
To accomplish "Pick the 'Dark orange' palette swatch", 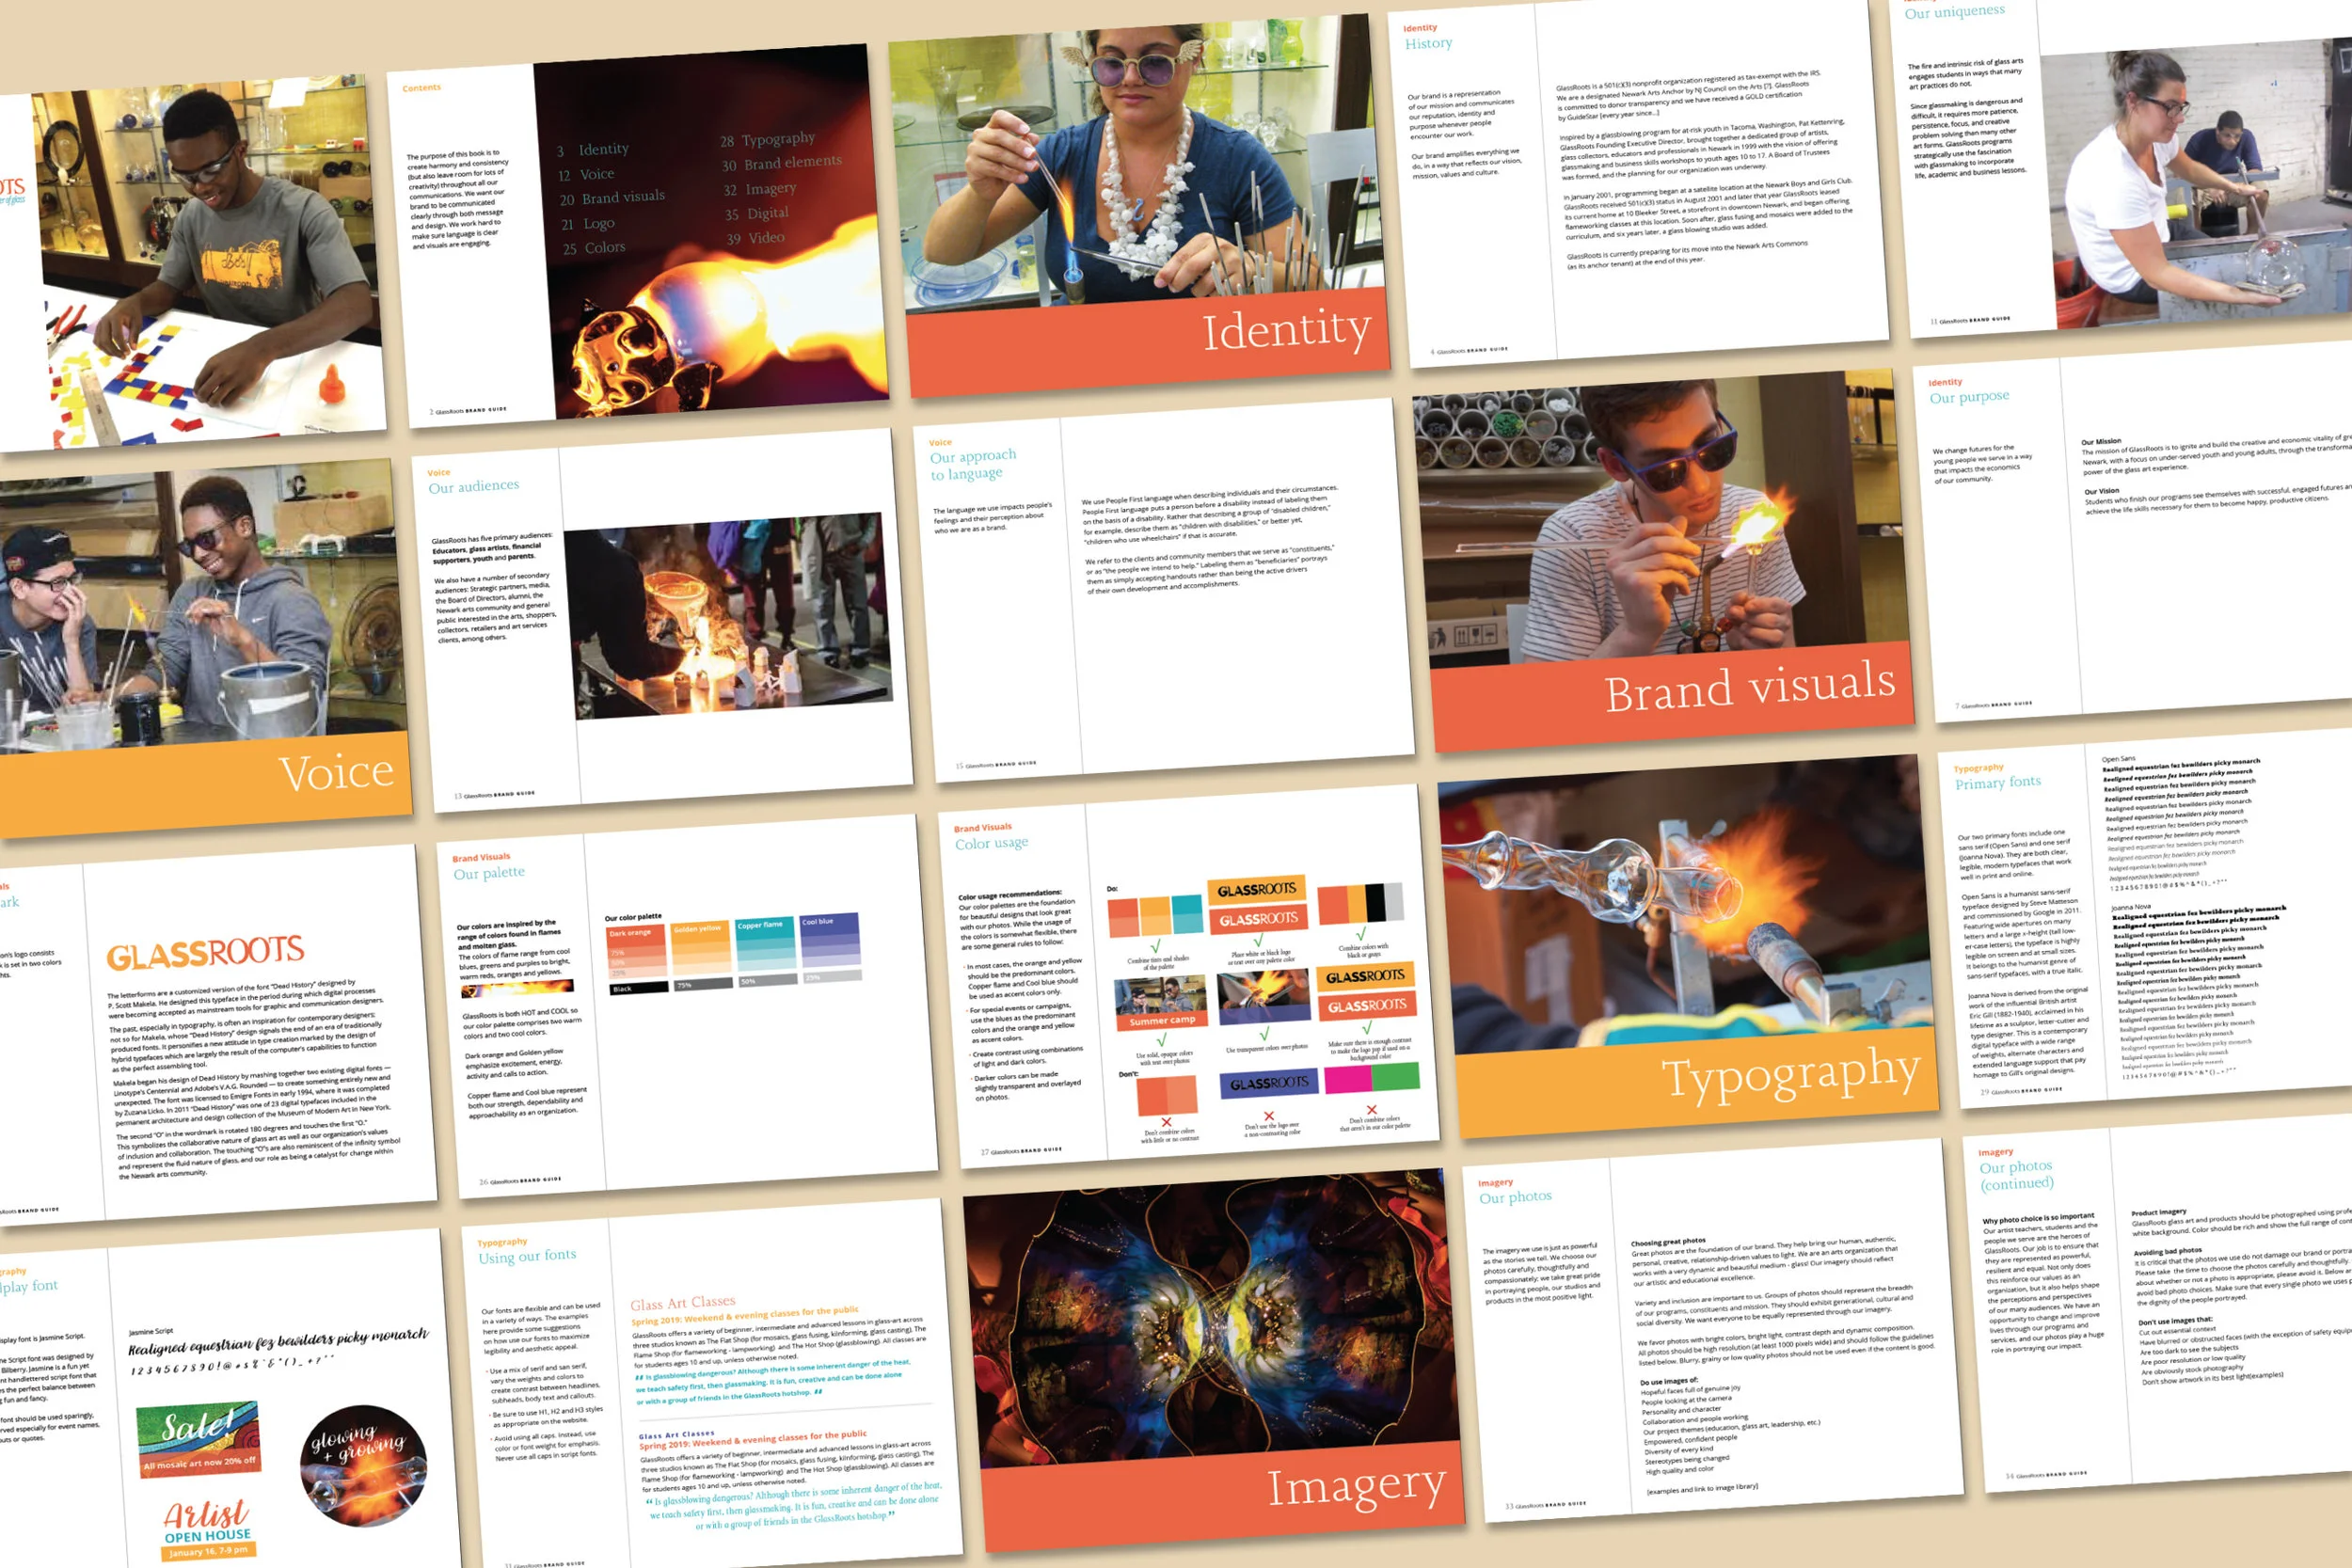I will click(x=637, y=953).
